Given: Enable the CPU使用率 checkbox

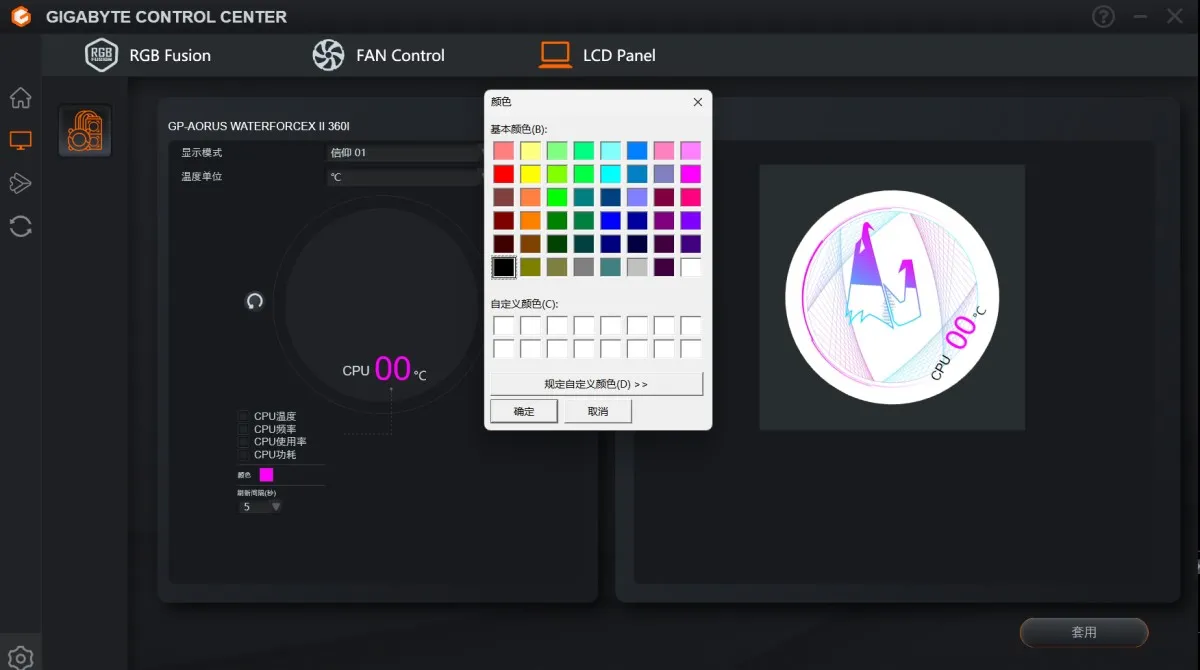Looking at the screenshot, I should click(x=243, y=442).
